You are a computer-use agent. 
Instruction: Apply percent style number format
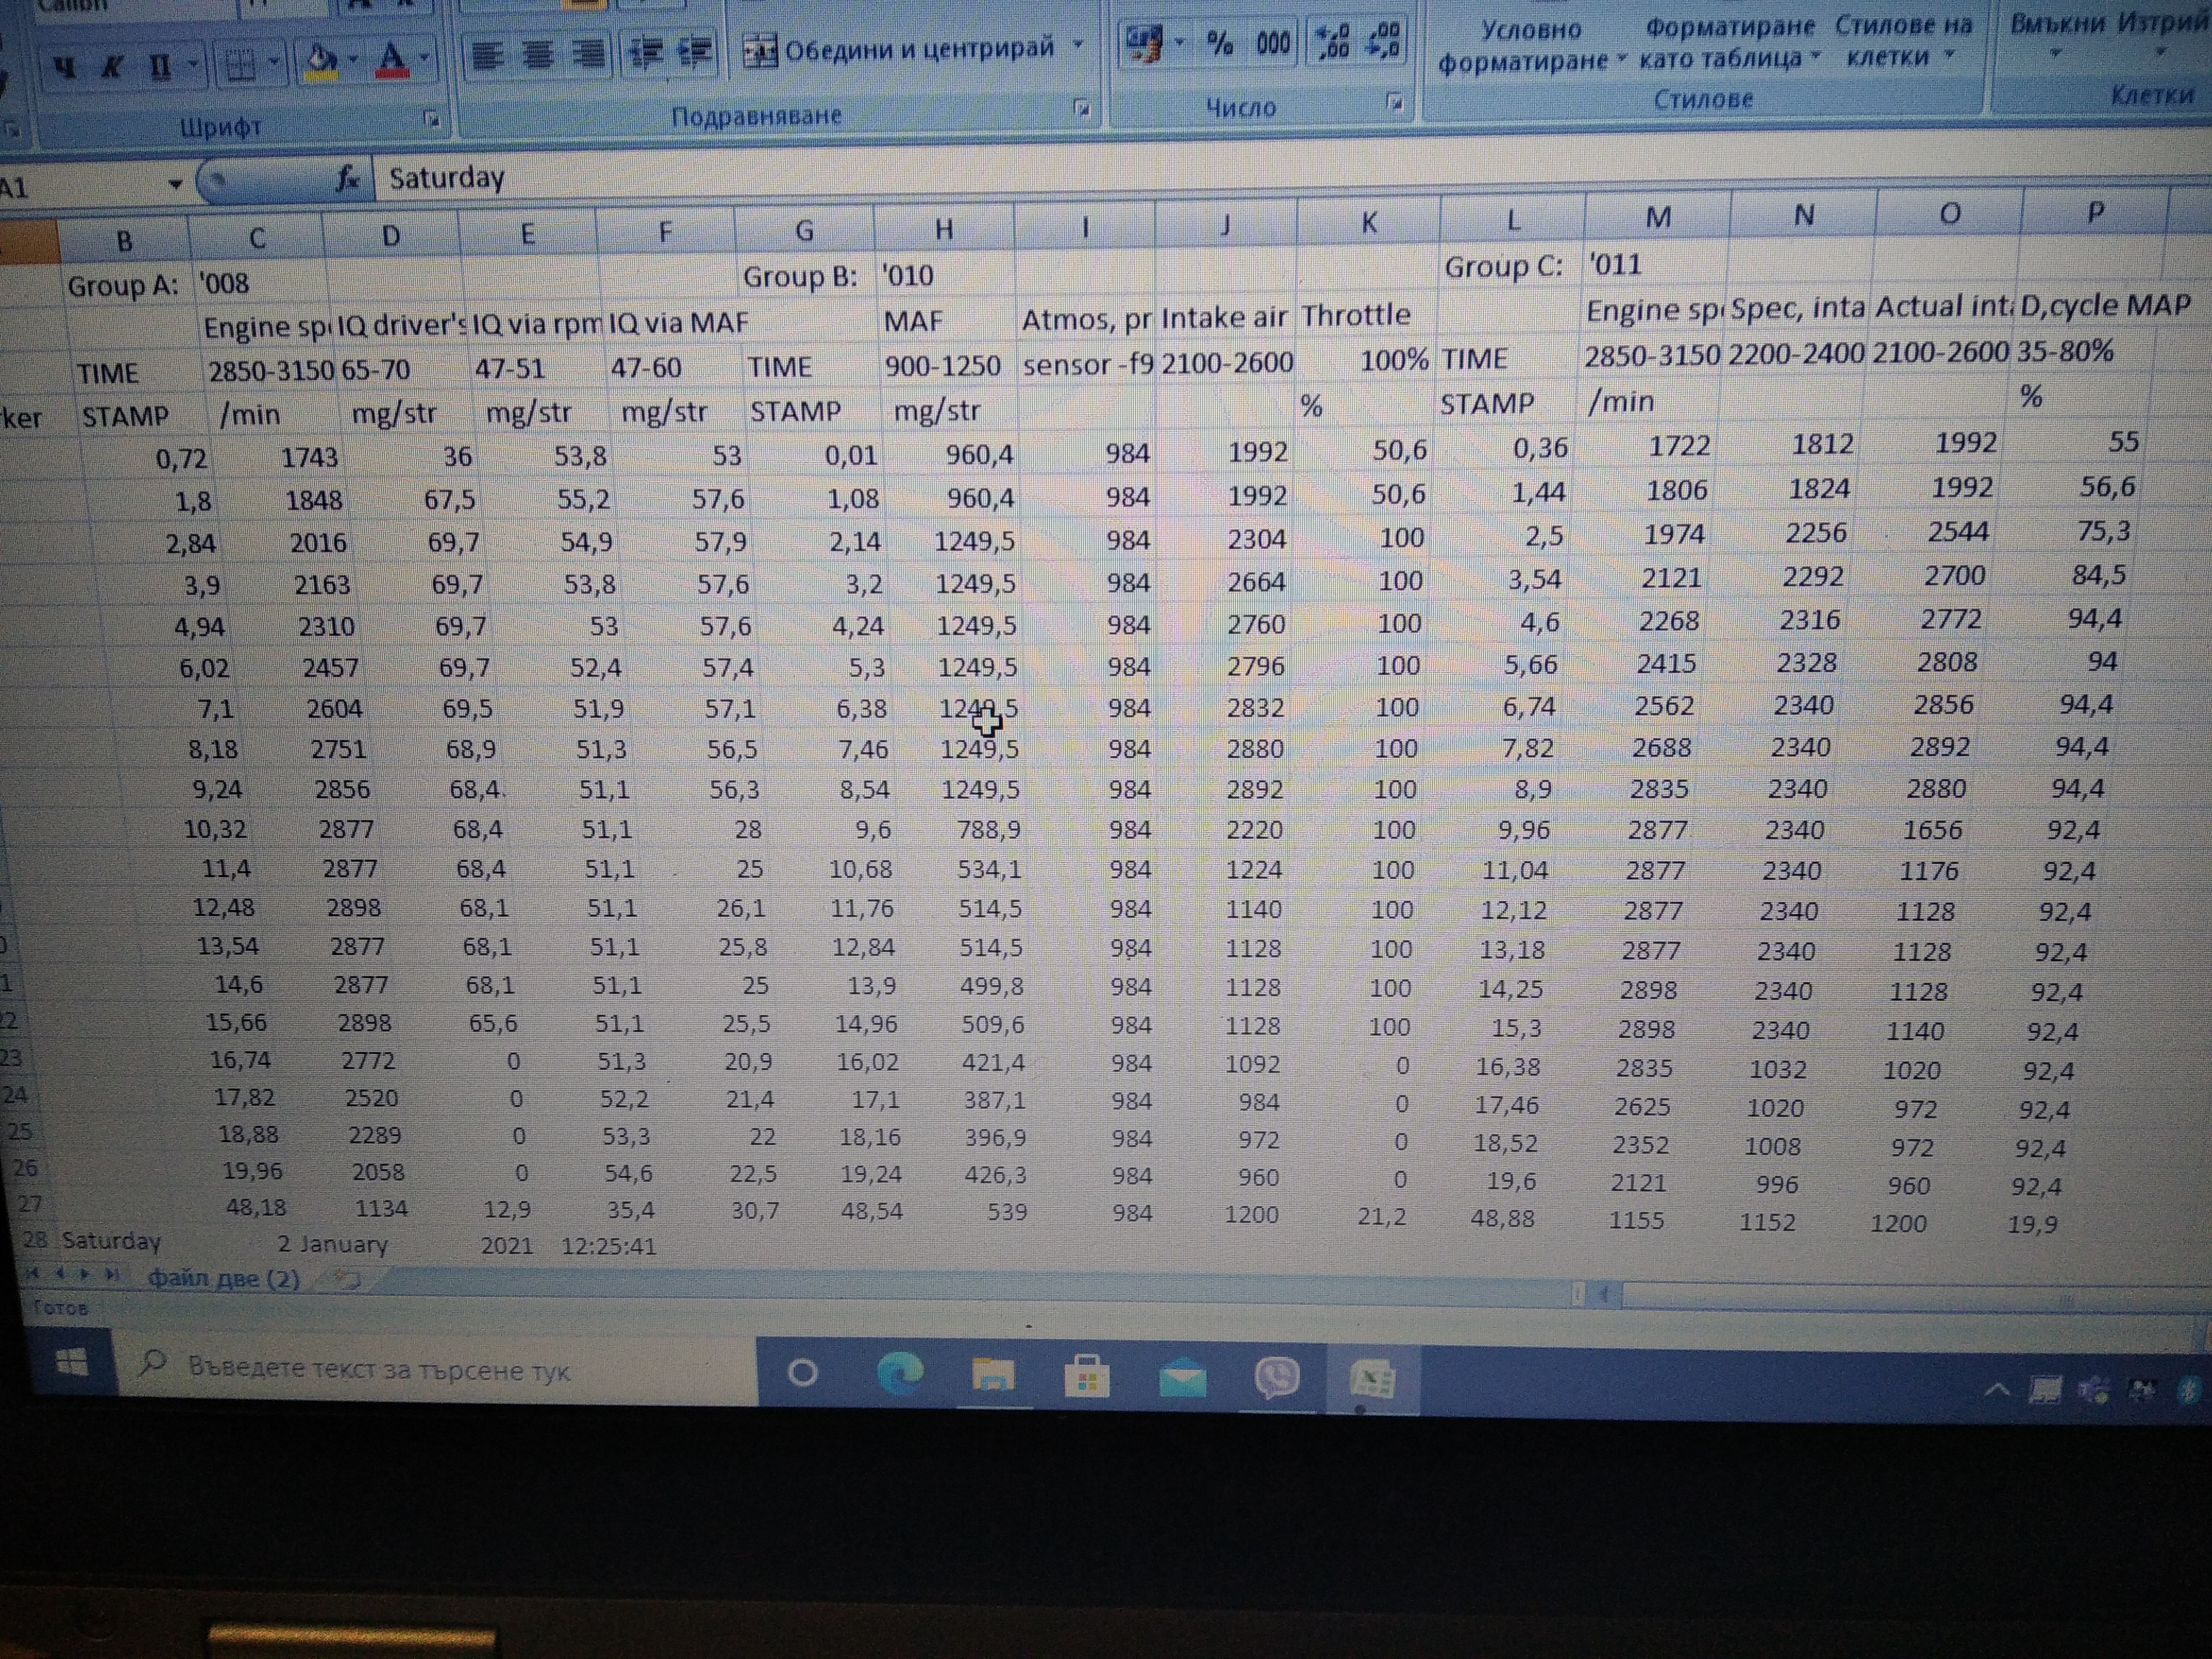pos(1219,43)
